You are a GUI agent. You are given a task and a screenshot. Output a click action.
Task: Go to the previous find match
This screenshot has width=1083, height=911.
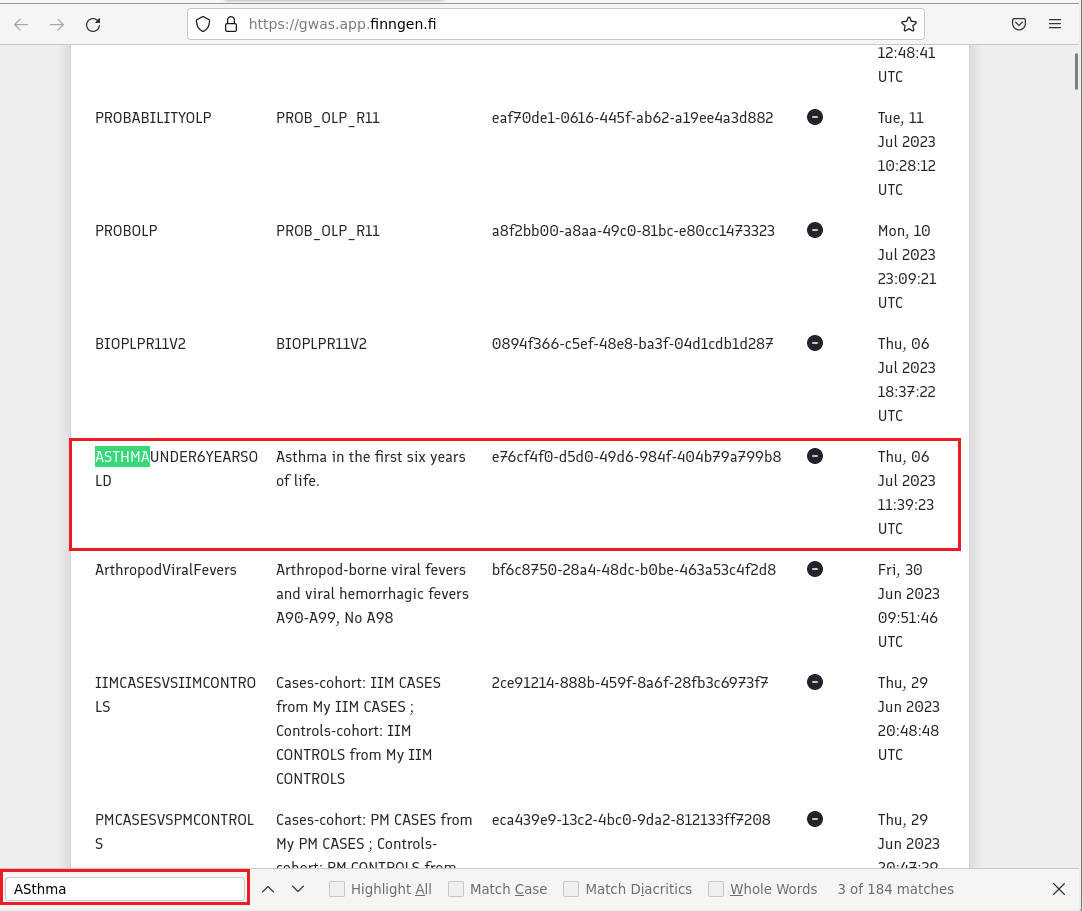pyautogui.click(x=268, y=889)
